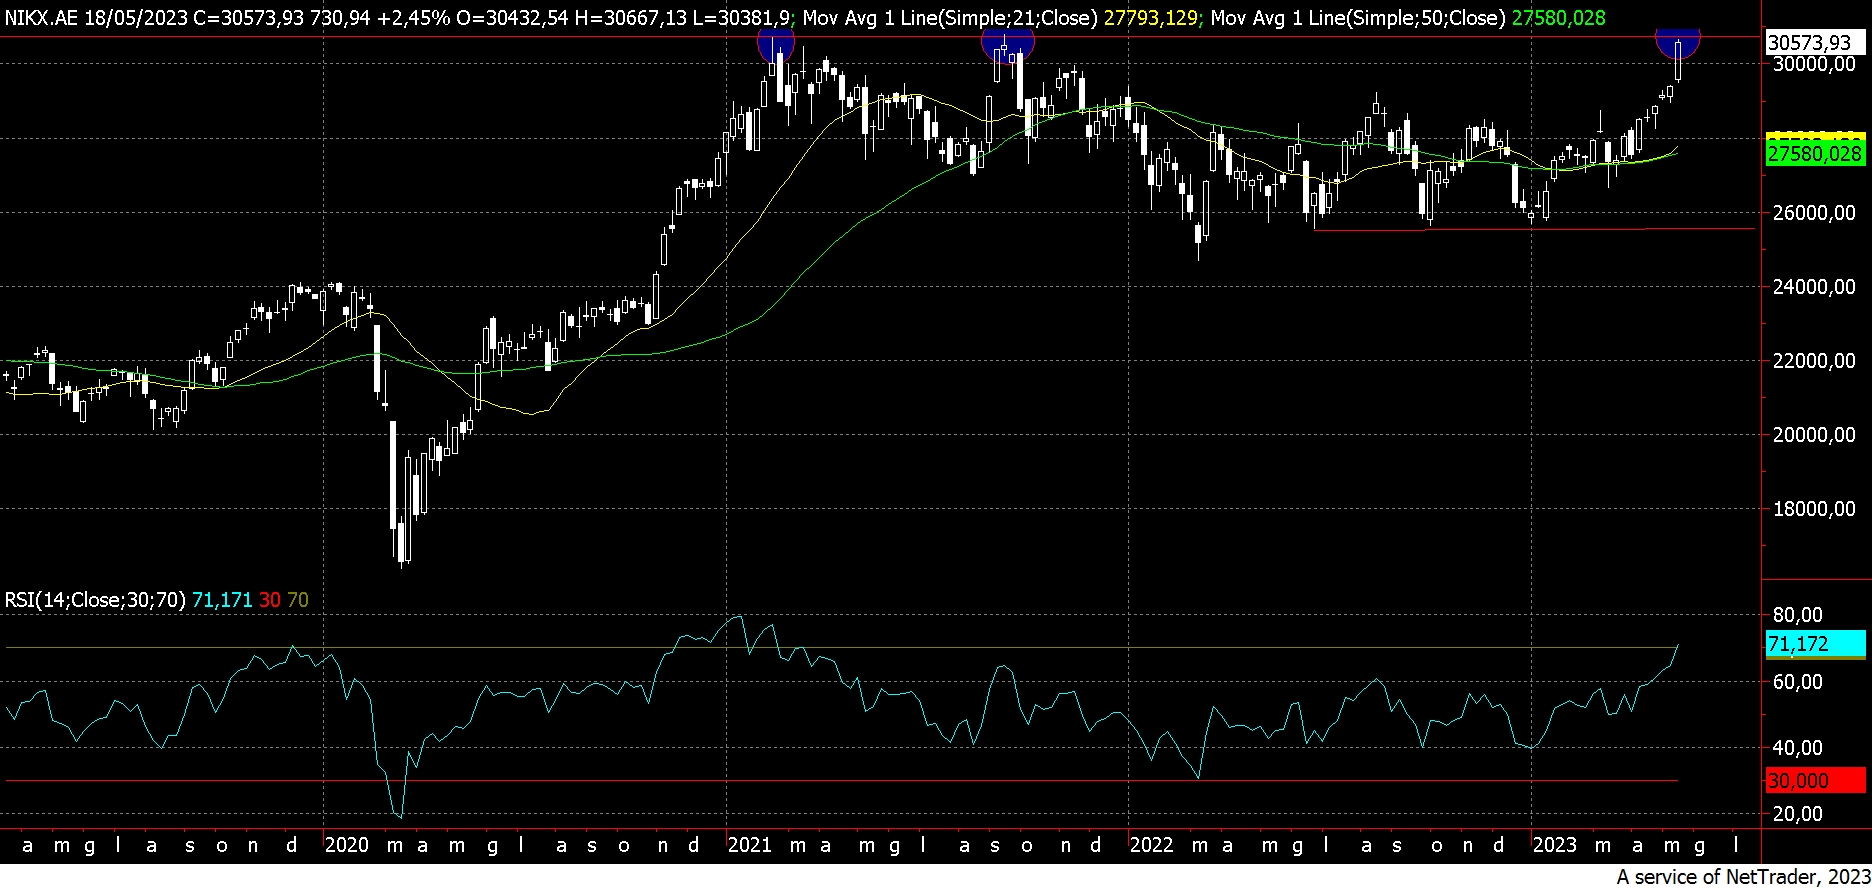The width and height of the screenshot is (1872, 888).
Task: Click the 2023 year label on time axis
Action: click(1555, 845)
